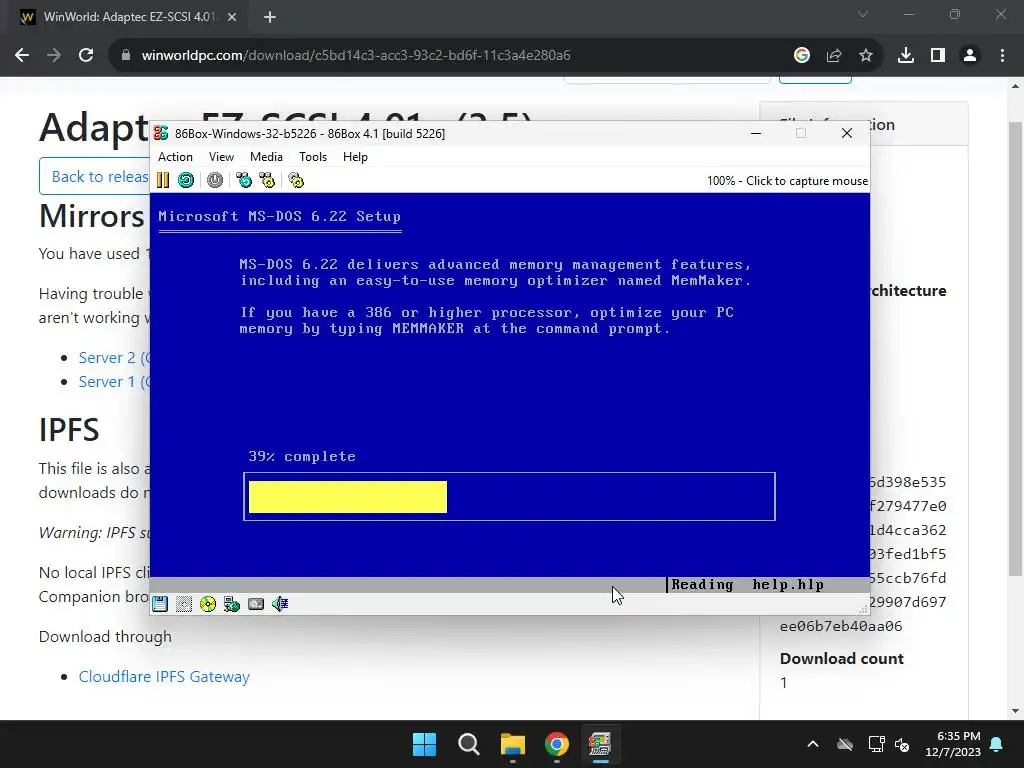Open Chrome three-dot menu
The image size is (1024, 768).
point(1002,56)
